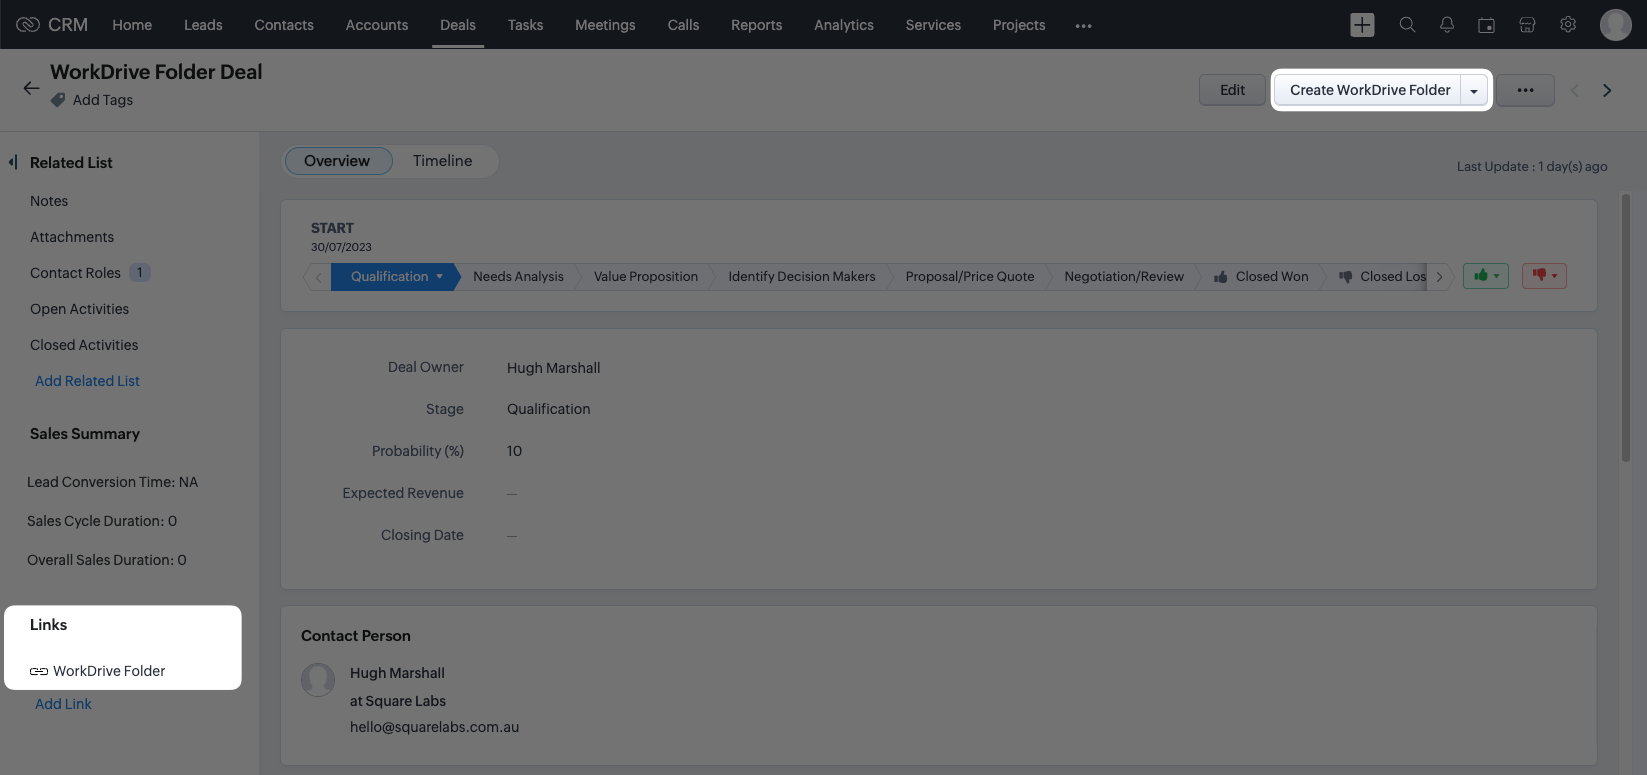1647x775 pixels.
Task: Open the search magnifier icon
Action: coord(1407,25)
